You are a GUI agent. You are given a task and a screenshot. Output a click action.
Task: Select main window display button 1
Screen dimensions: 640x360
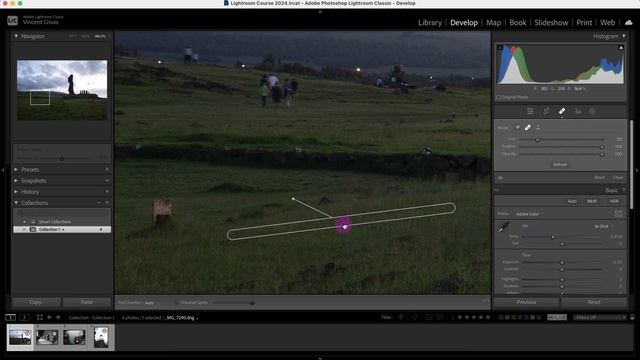(11, 317)
